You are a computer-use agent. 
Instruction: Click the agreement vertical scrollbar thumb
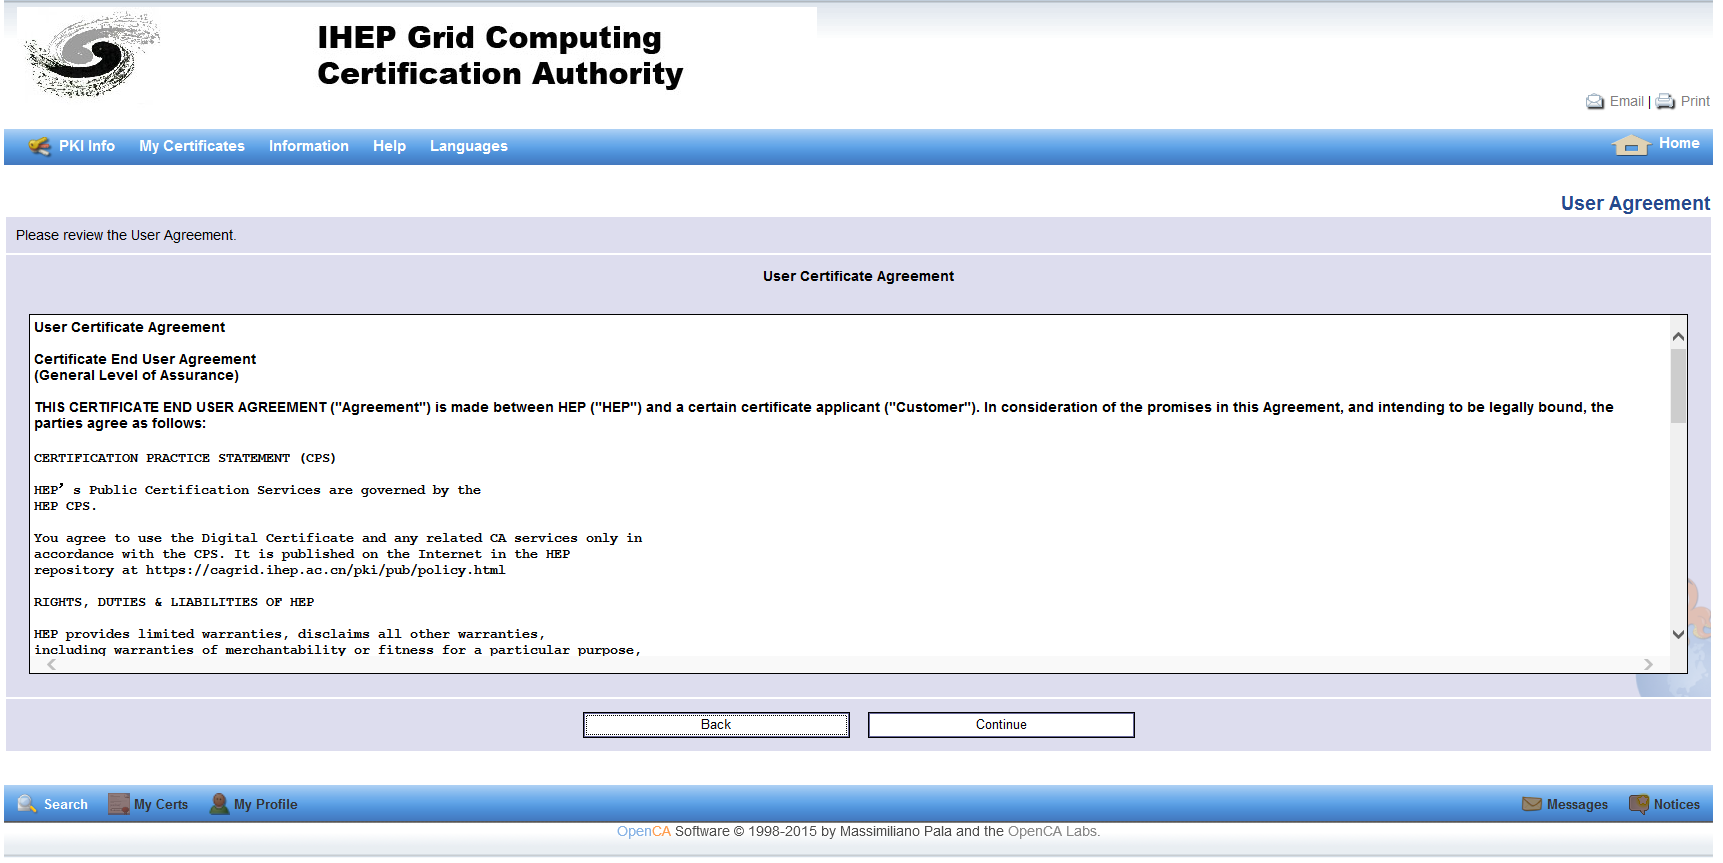coord(1678,386)
